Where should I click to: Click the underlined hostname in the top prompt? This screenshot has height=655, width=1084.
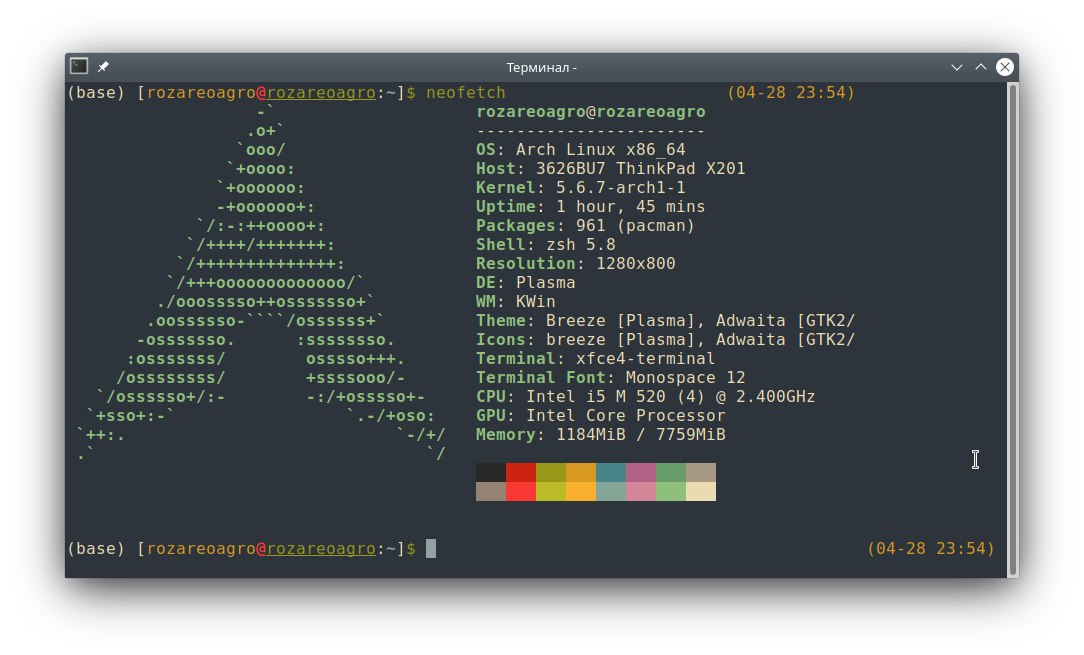pyautogui.click(x=321, y=93)
